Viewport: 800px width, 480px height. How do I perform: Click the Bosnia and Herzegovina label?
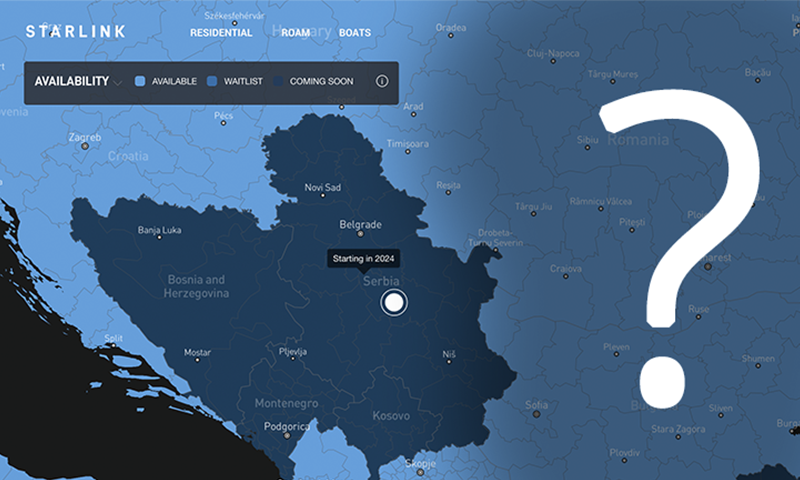point(196,287)
